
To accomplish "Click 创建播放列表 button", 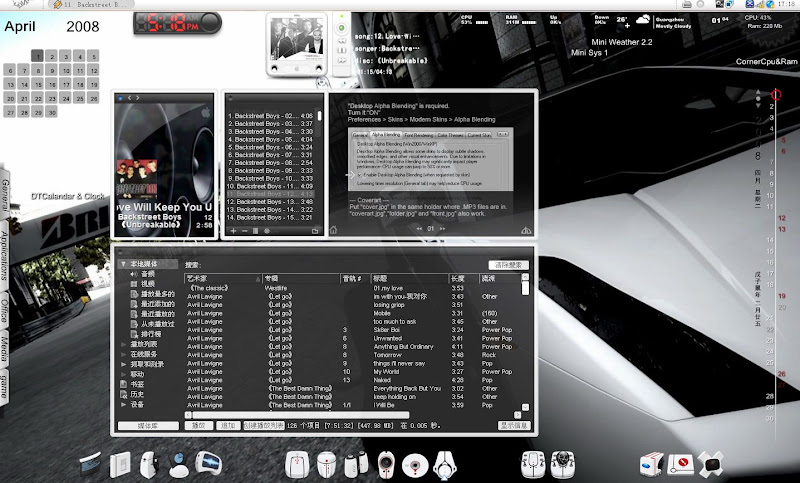I will point(263,425).
